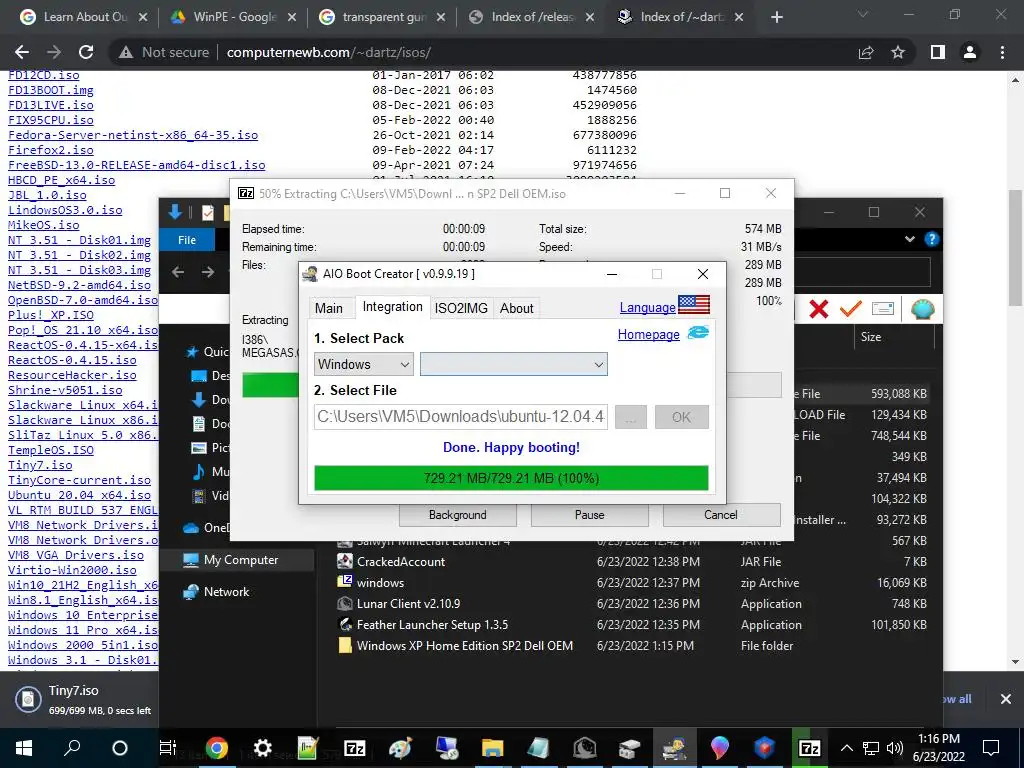Open a new Chrome tab

click(776, 17)
